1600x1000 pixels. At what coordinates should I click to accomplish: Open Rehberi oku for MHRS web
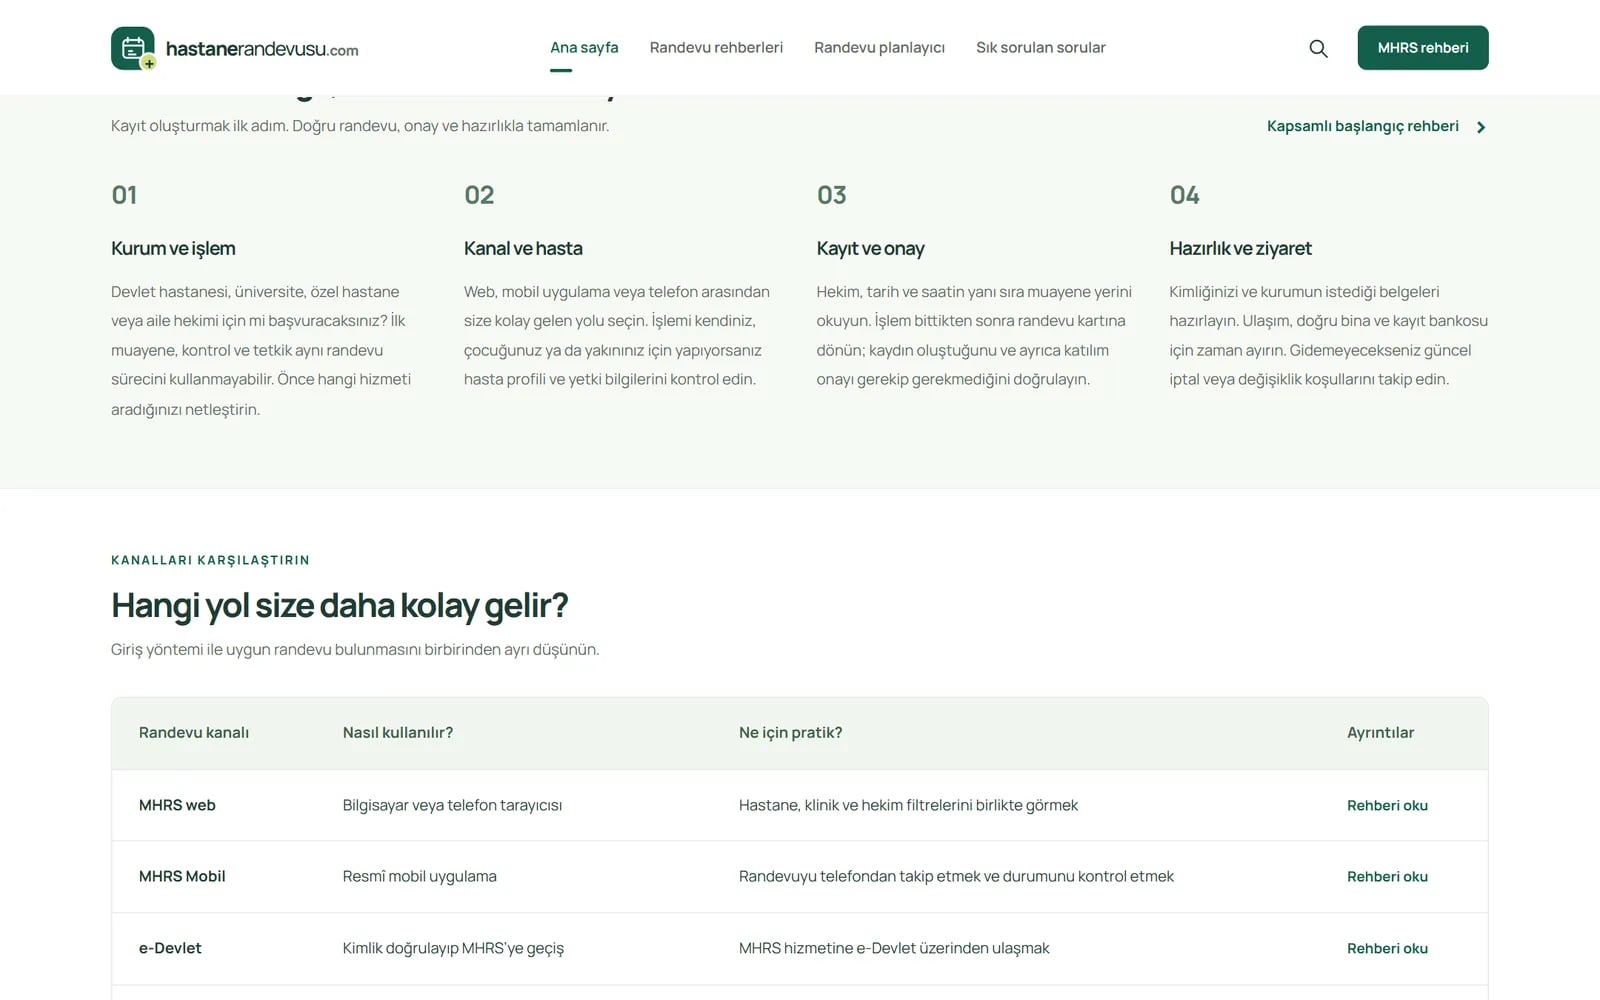(x=1387, y=806)
